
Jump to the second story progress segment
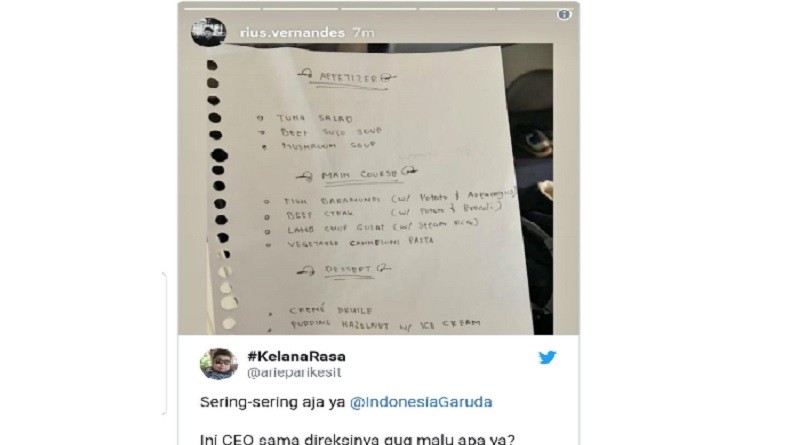(x=300, y=9)
